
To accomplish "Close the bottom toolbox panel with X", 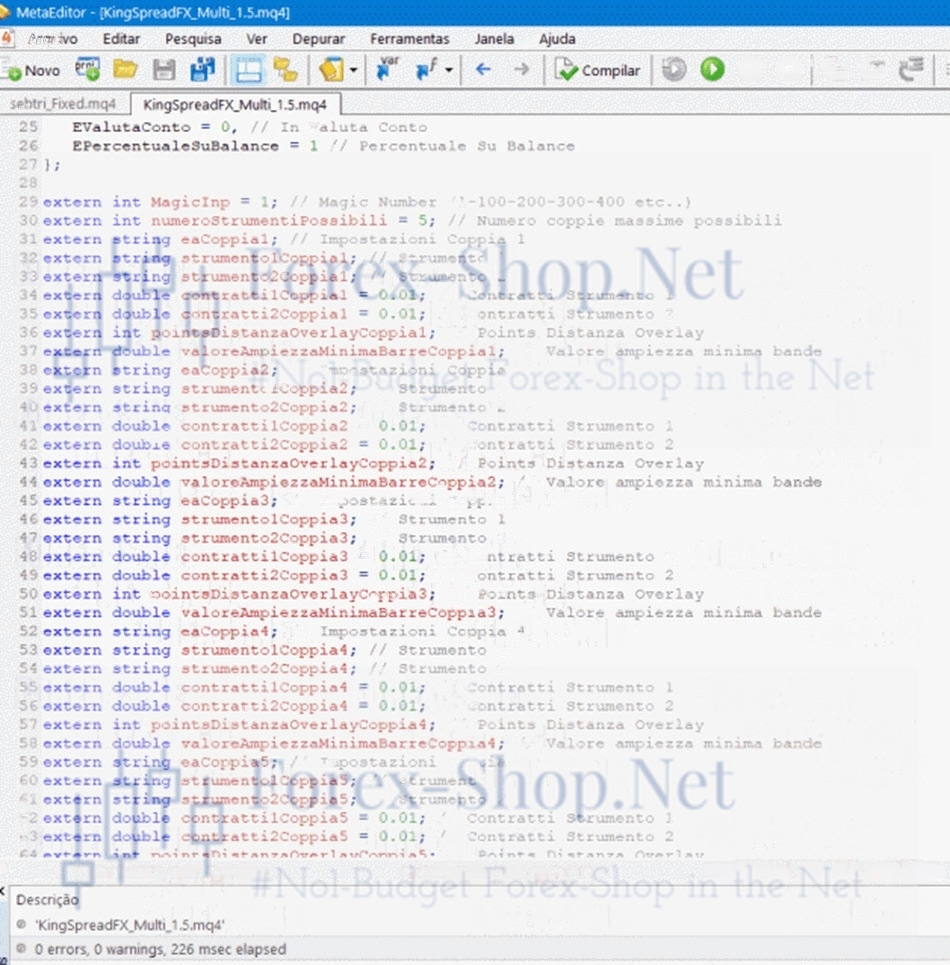I will click(x=2, y=891).
